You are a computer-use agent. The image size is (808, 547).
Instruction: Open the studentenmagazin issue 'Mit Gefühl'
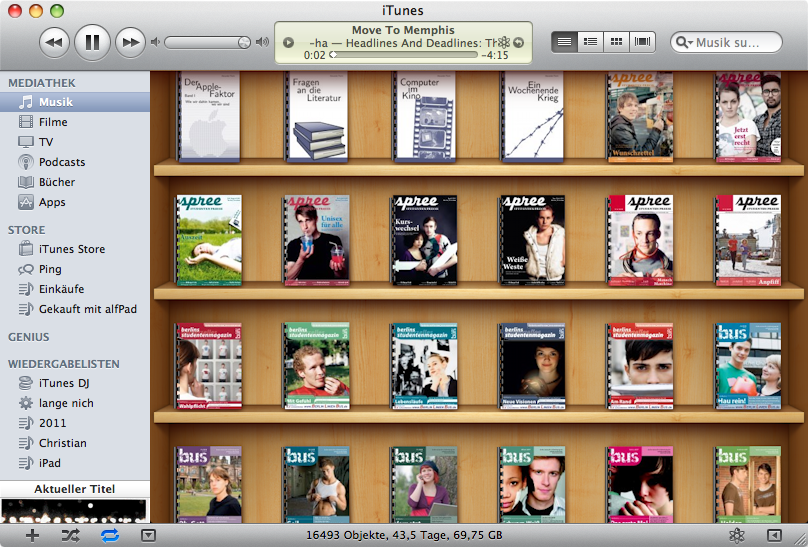pyautogui.click(x=316, y=366)
